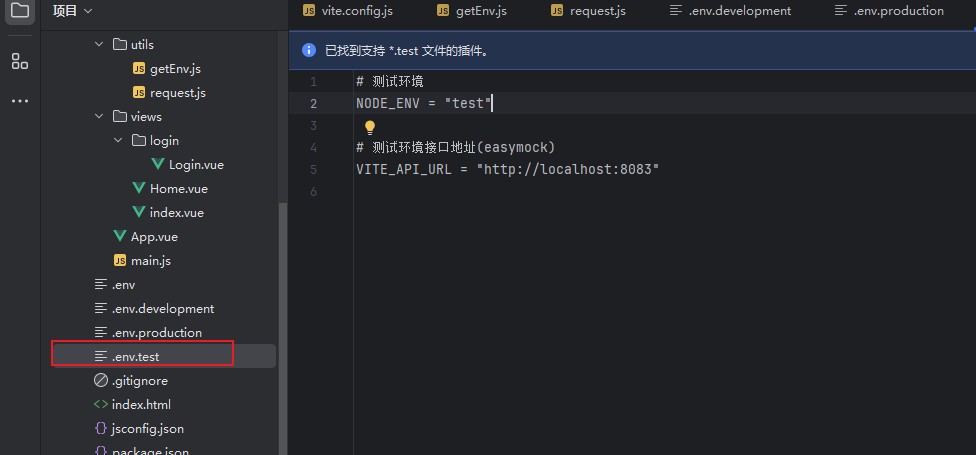The width and height of the screenshot is (976, 455).
Task: Click the comment '# 测试环境接口地址(easymock)'
Action: [x=455, y=148]
